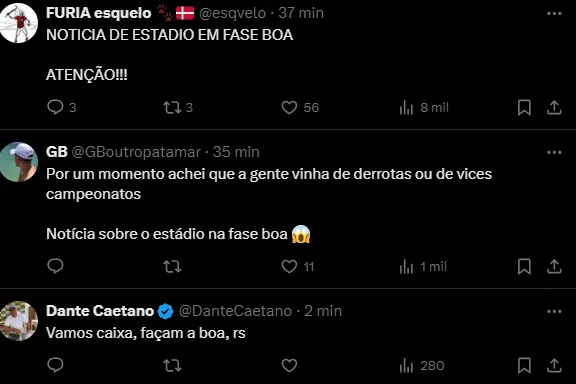Bookmark FURIA esquelo's tweet
576x384 pixels.
pyautogui.click(x=524, y=108)
